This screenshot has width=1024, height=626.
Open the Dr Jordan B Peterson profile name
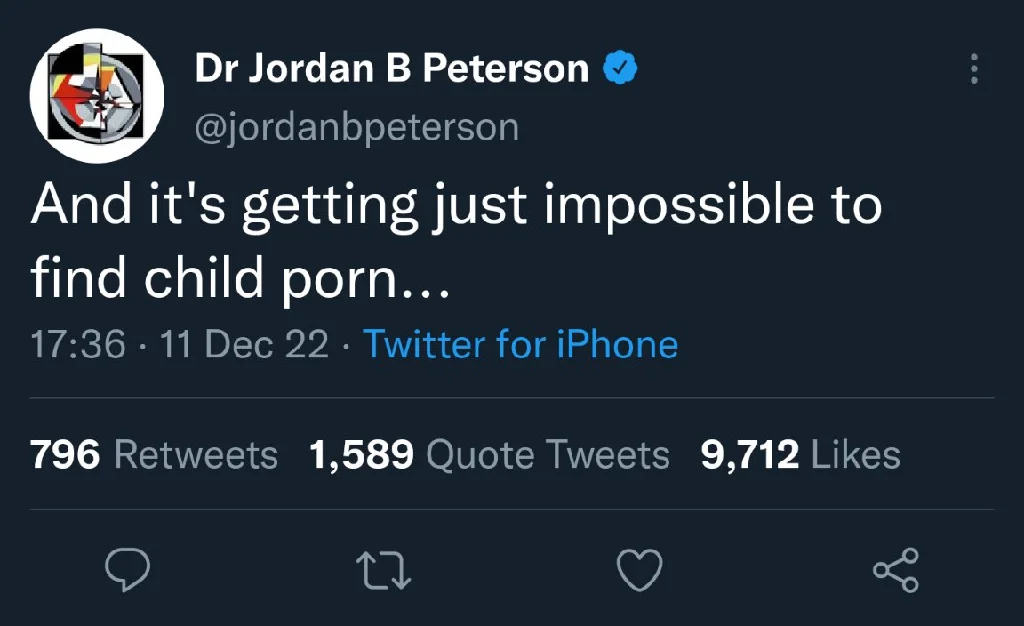tap(392, 68)
